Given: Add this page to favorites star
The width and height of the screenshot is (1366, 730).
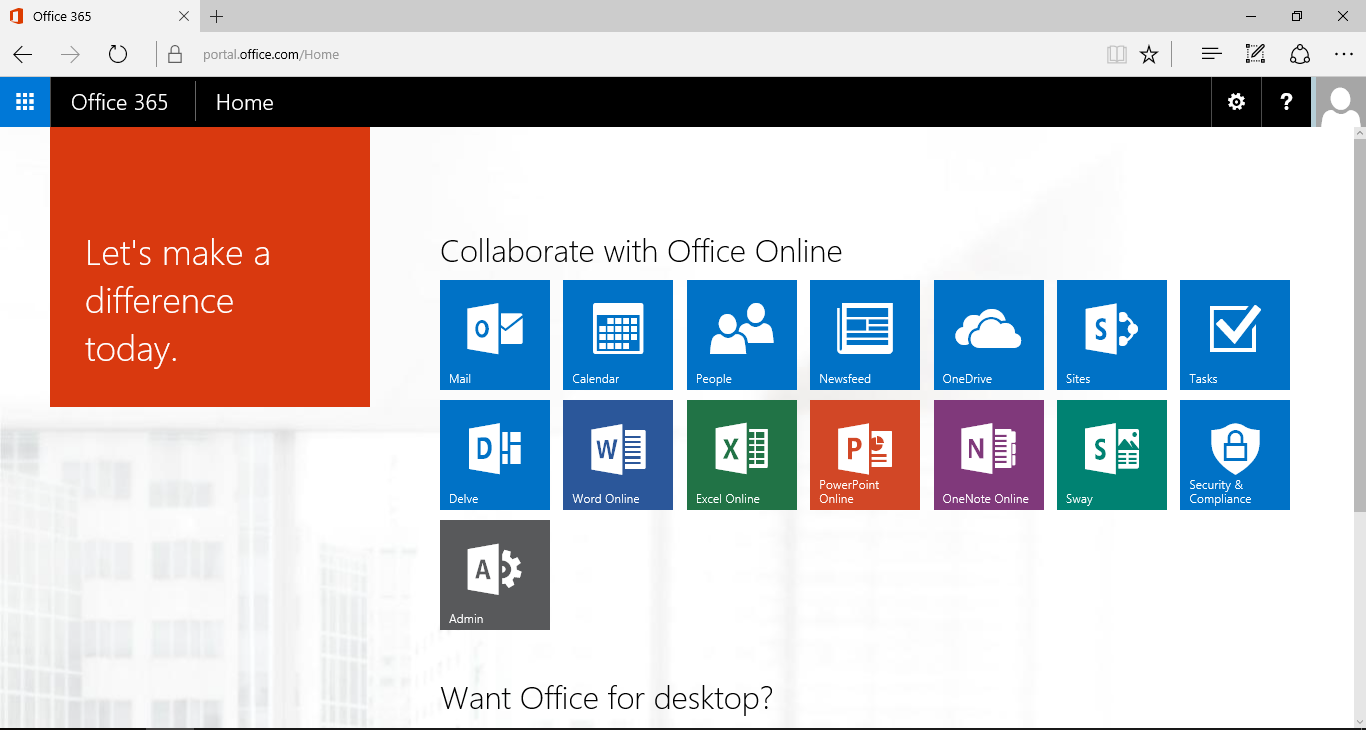Looking at the screenshot, I should click(x=1149, y=54).
